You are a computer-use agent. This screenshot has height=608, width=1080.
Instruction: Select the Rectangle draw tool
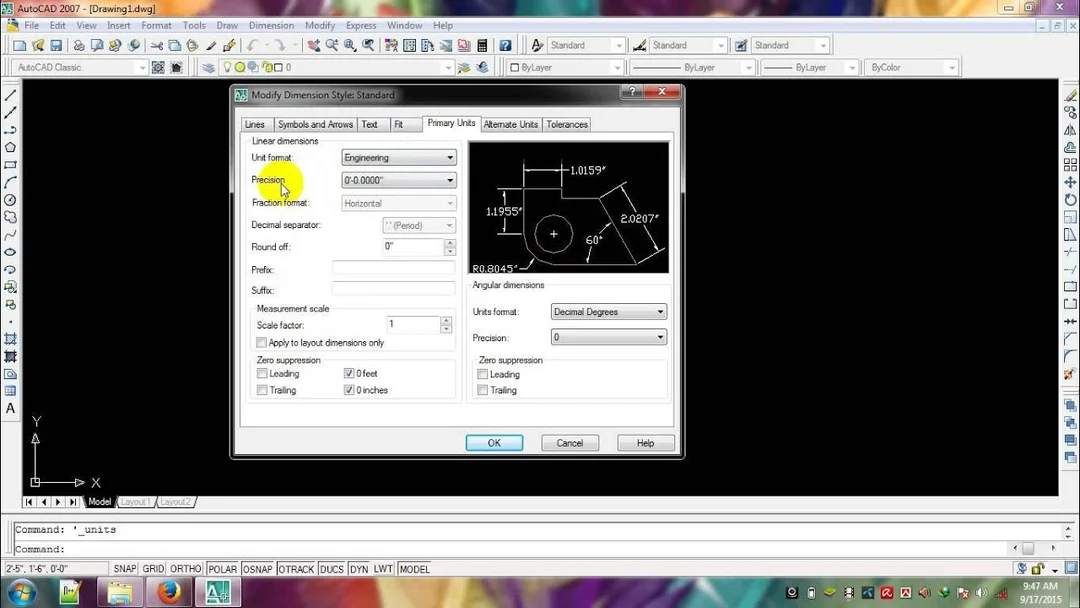10,165
